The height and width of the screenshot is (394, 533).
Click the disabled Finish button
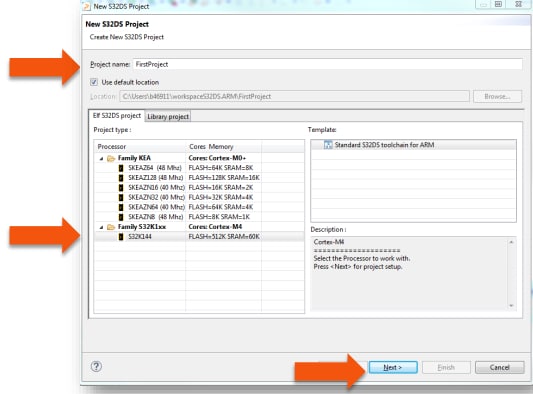point(446,367)
